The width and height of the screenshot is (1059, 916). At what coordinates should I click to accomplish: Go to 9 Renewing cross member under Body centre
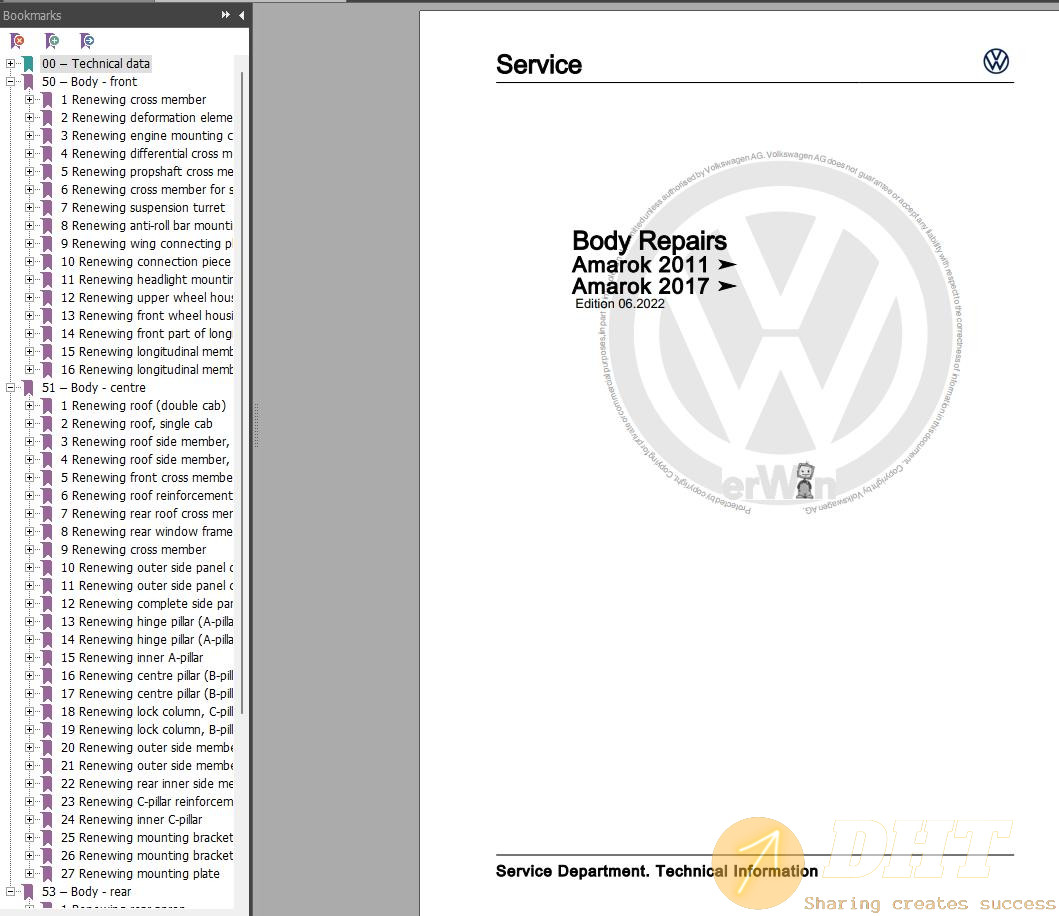click(134, 550)
